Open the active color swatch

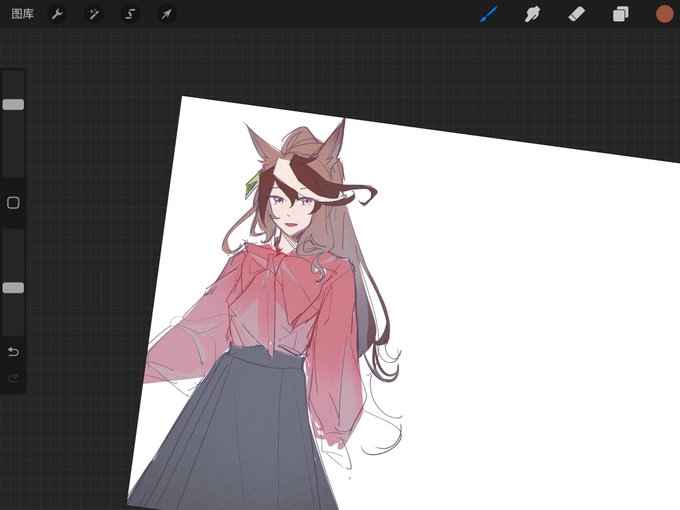664,14
